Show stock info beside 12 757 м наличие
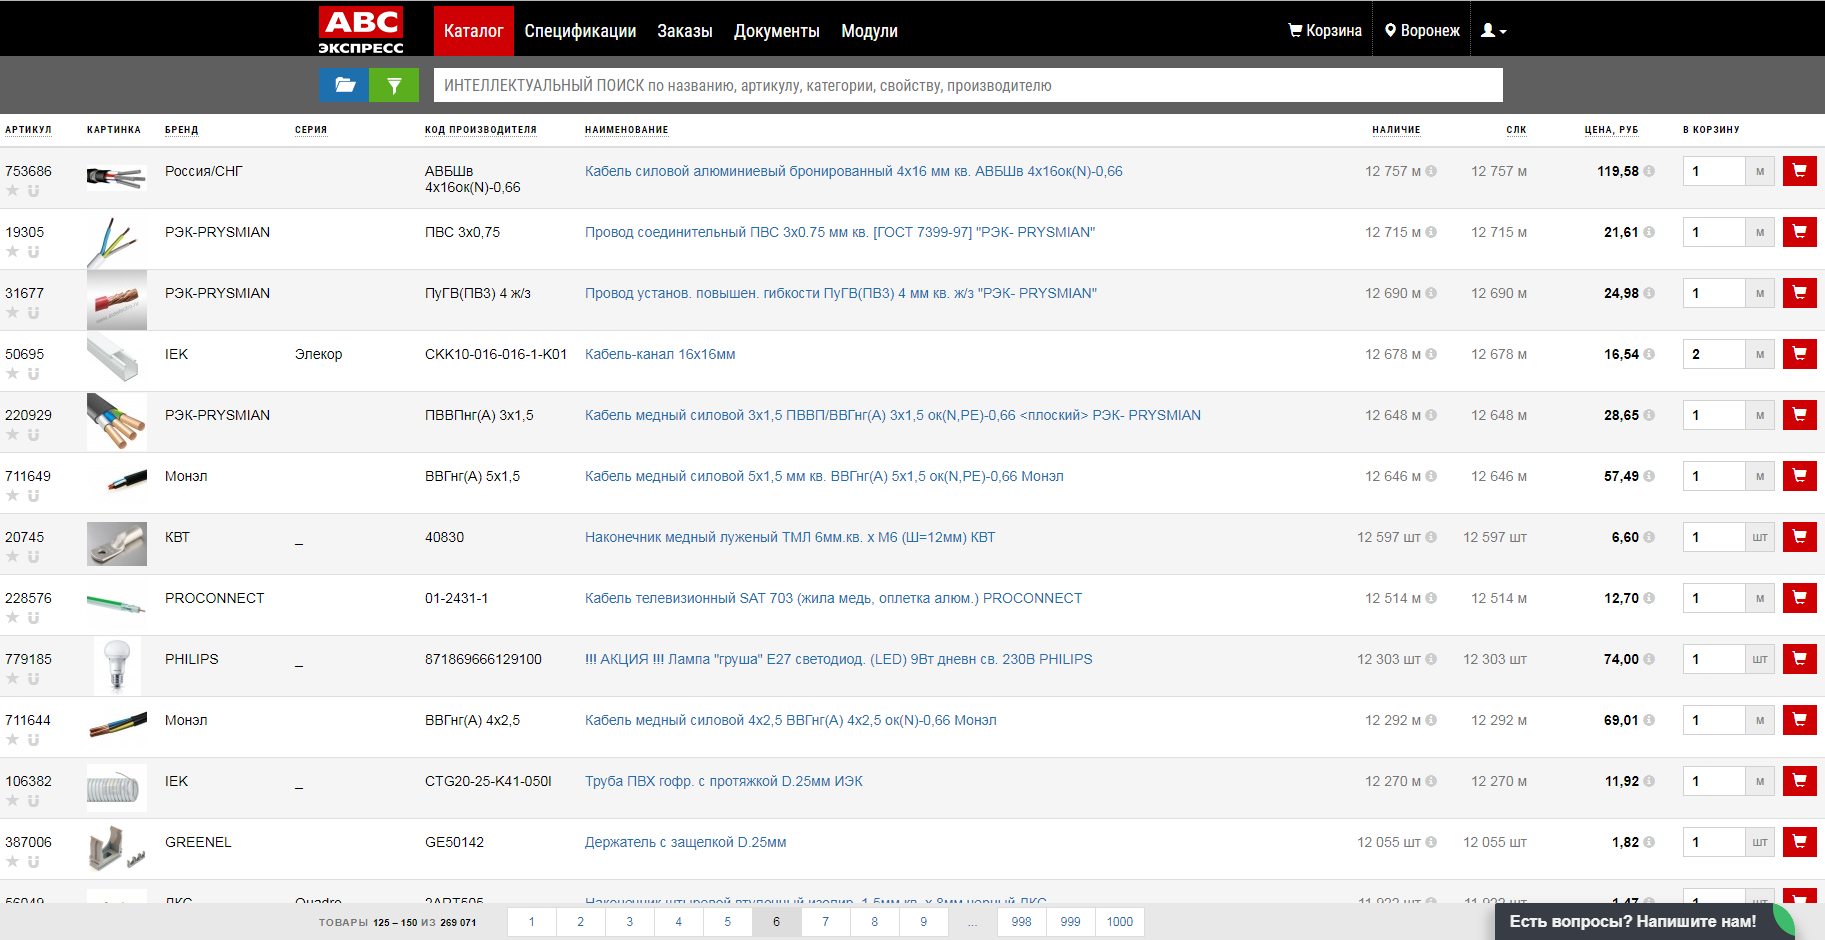1825x940 pixels. pos(1431,171)
